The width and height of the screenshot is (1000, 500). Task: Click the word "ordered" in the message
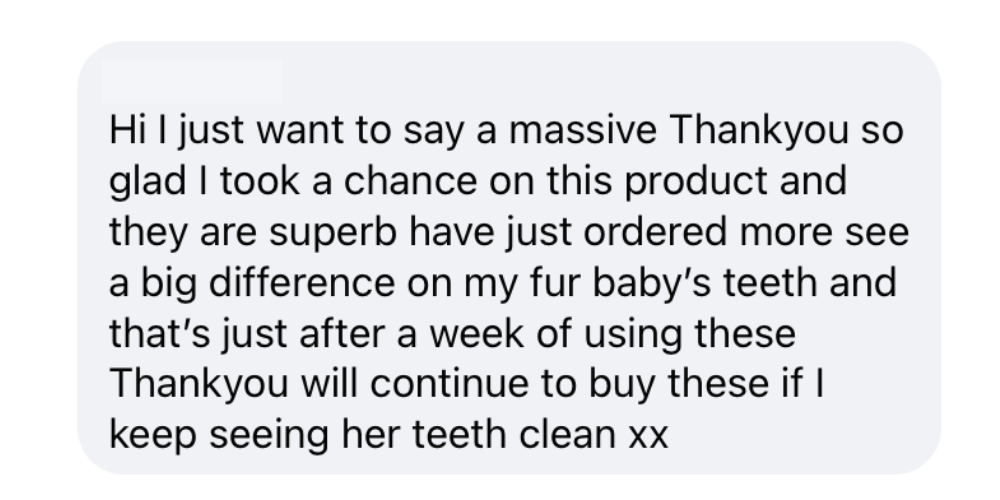[x=655, y=232]
